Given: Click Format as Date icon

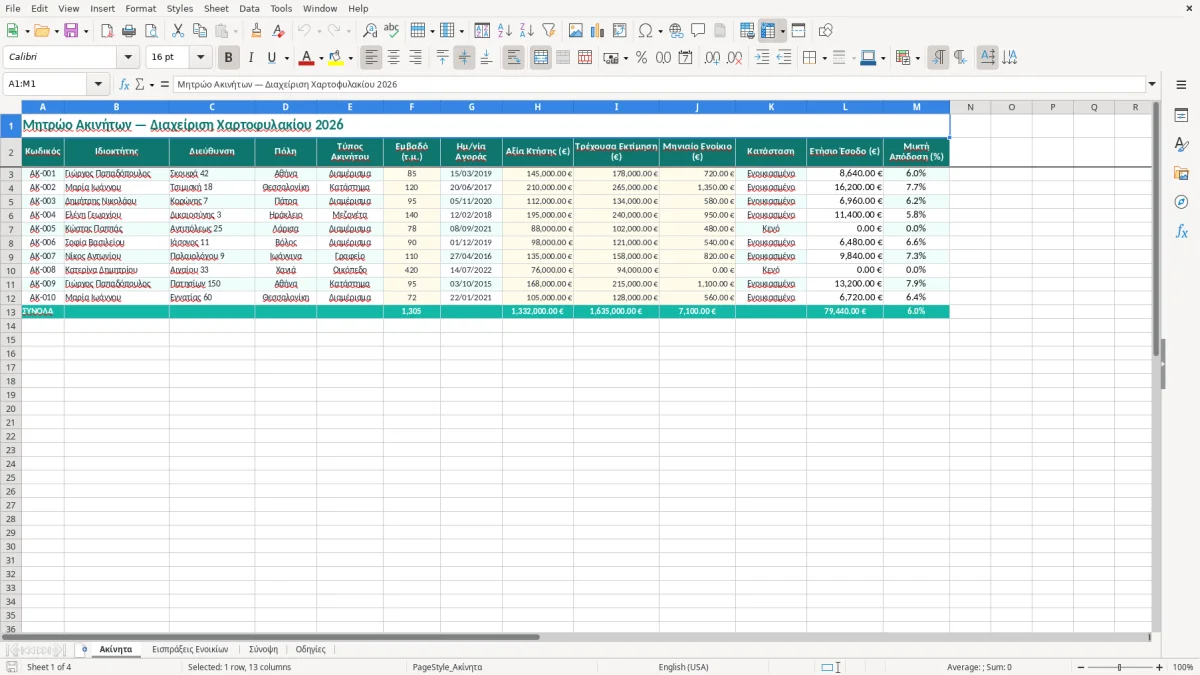Looking at the screenshot, I should (685, 58).
